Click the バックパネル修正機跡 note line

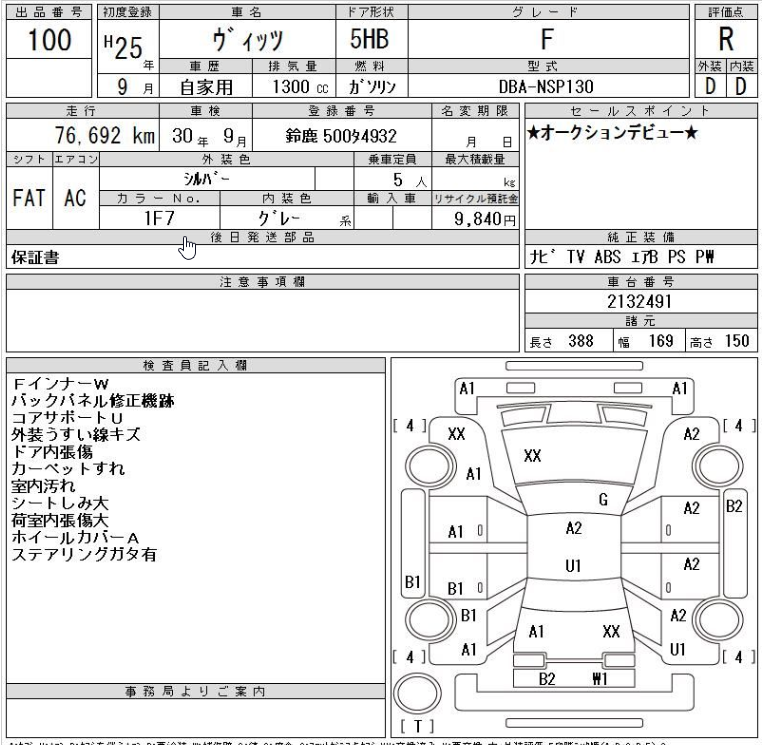coord(91,401)
